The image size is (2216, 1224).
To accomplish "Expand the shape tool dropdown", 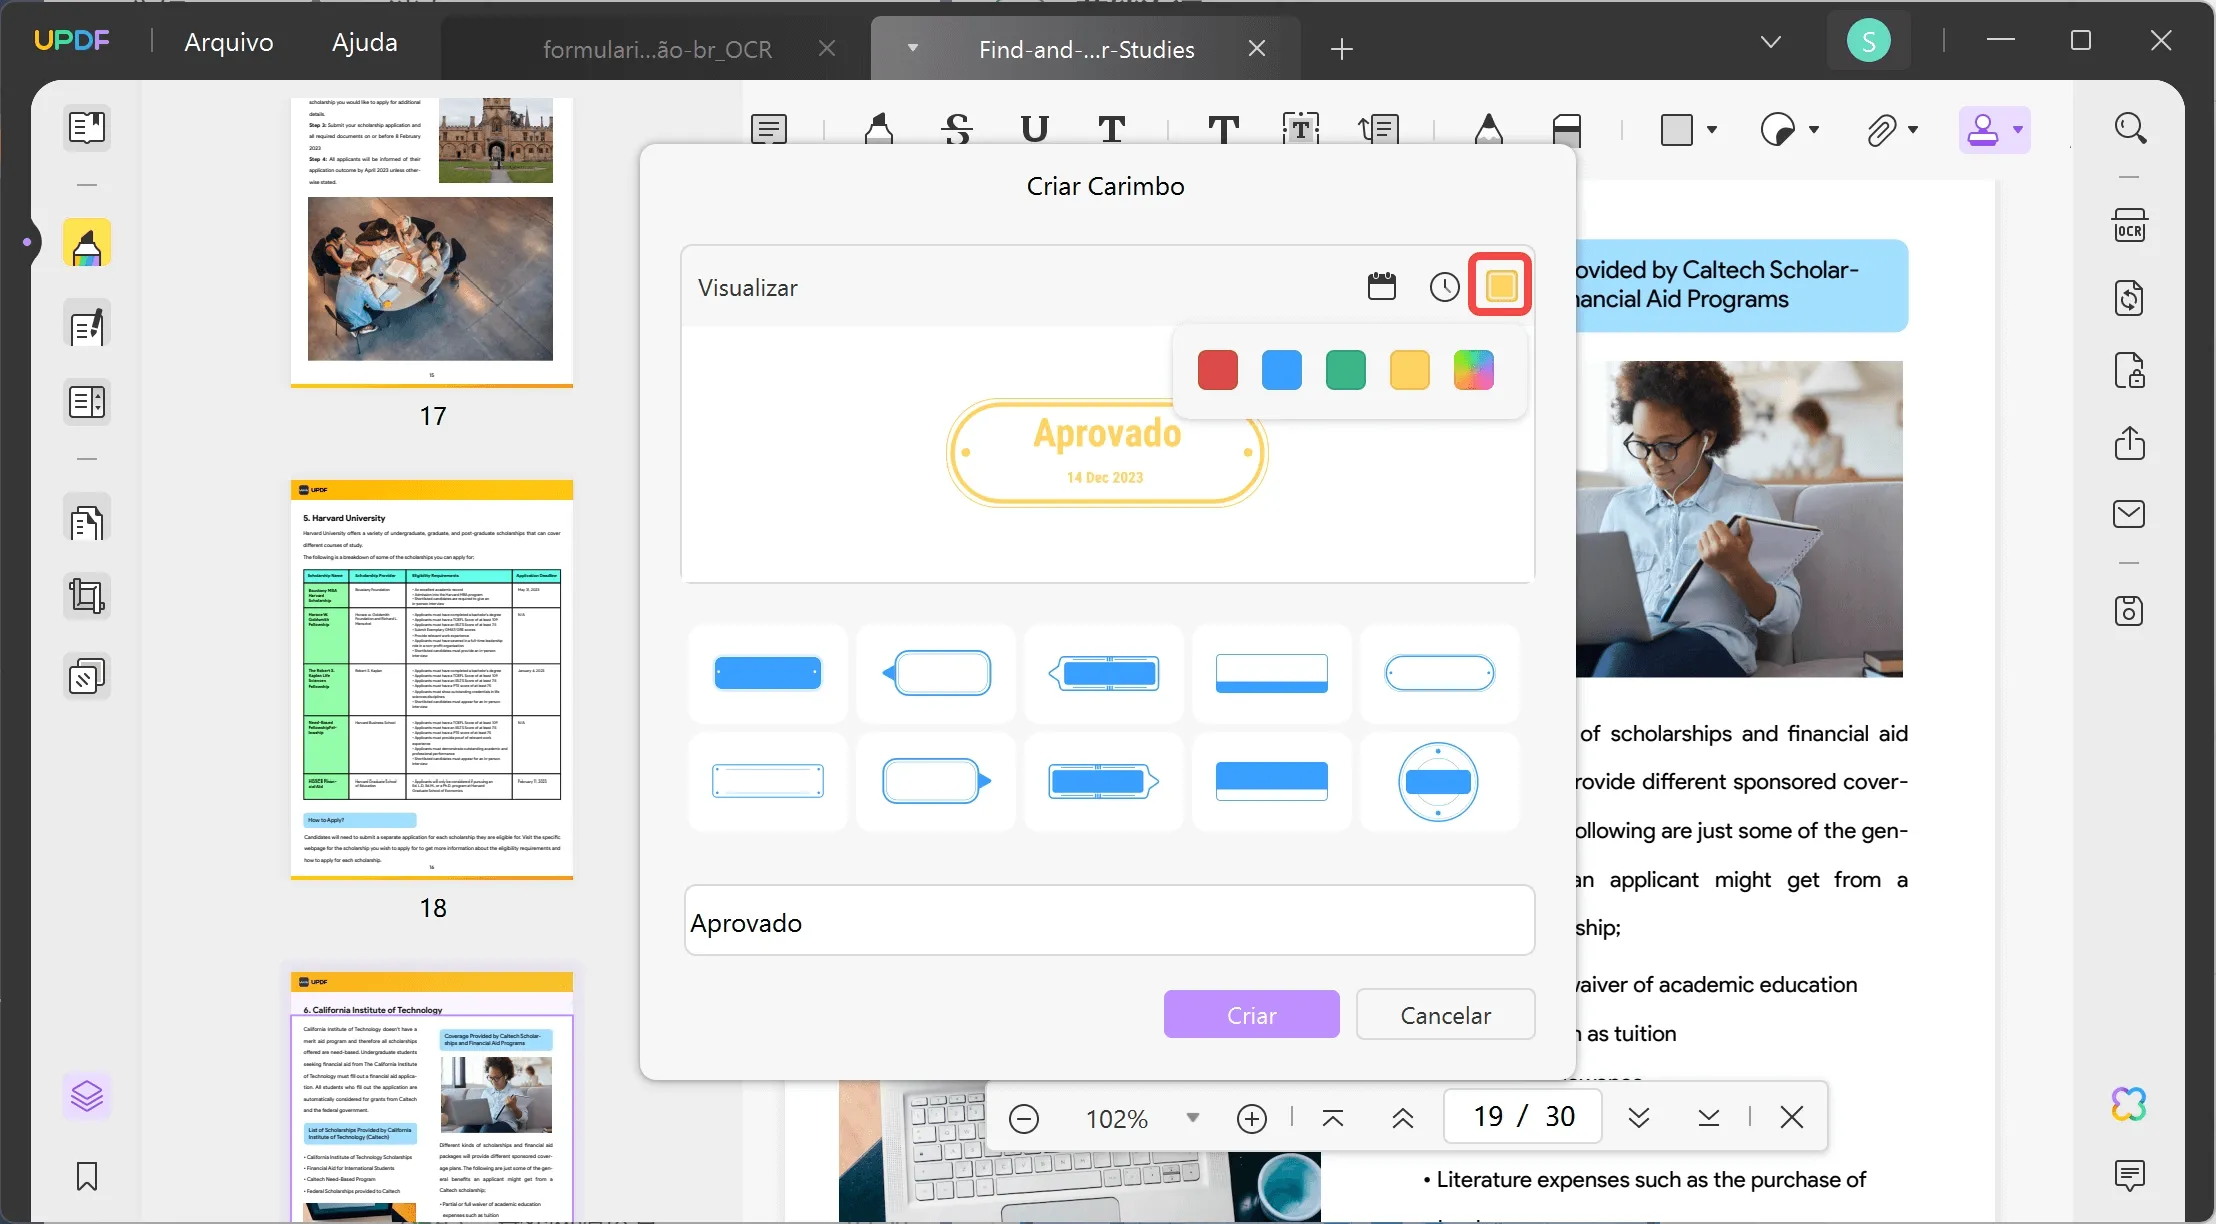I will (1713, 130).
